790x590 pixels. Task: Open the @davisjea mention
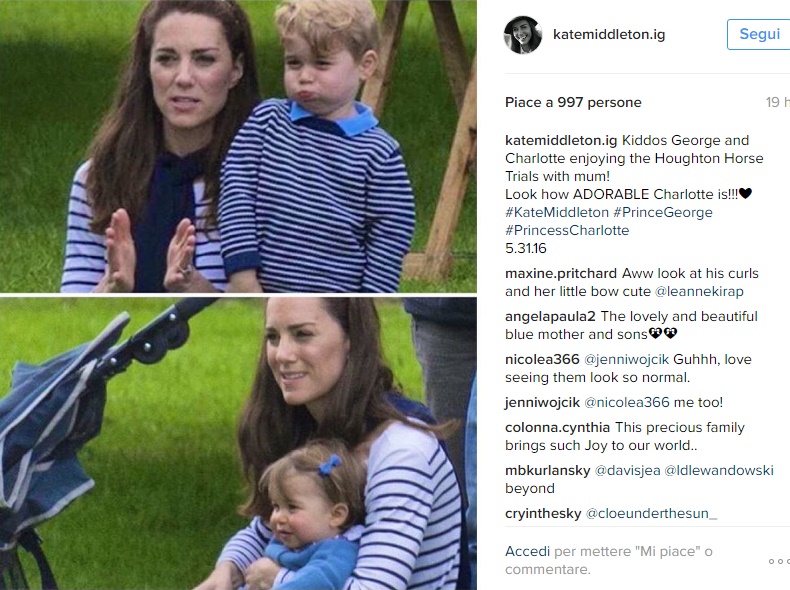click(x=627, y=470)
